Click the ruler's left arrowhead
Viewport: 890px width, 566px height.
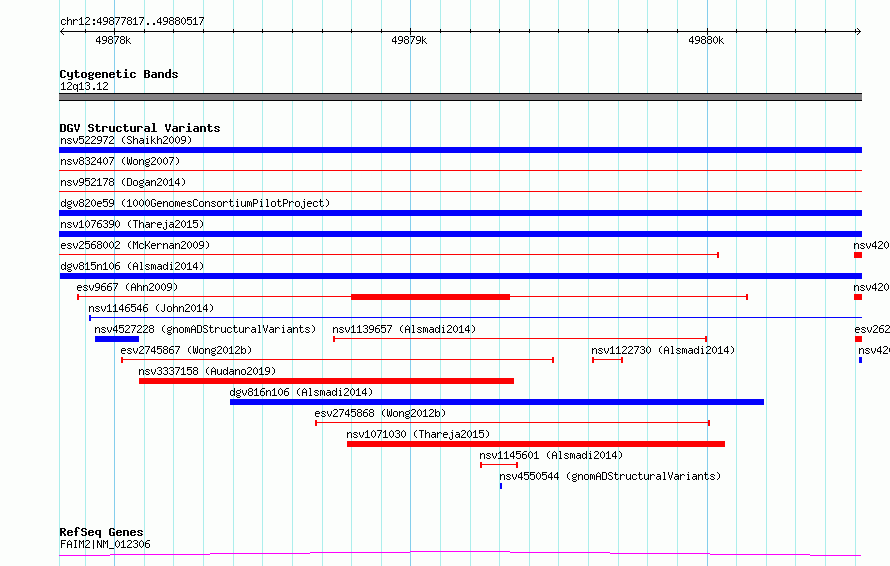click(x=62, y=32)
